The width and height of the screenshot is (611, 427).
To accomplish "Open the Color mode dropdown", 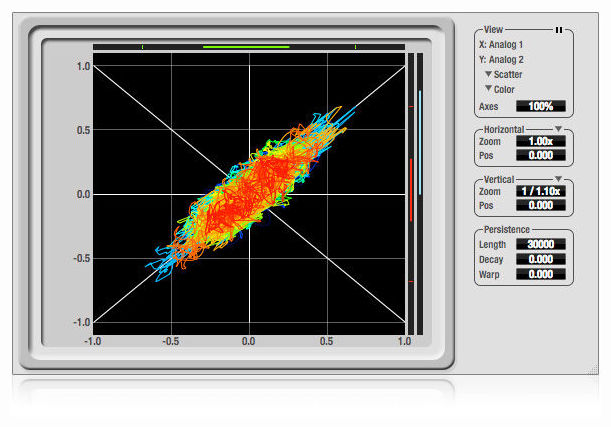I will pos(500,89).
